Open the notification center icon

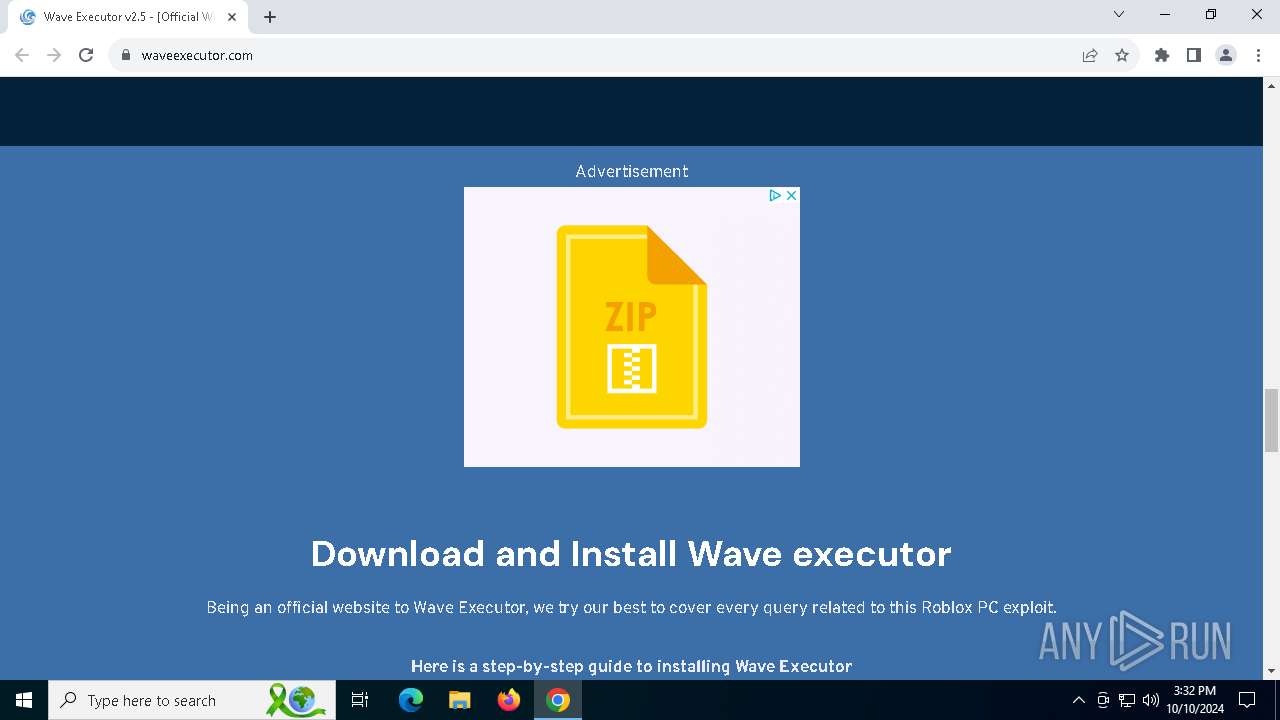[x=1247, y=700]
